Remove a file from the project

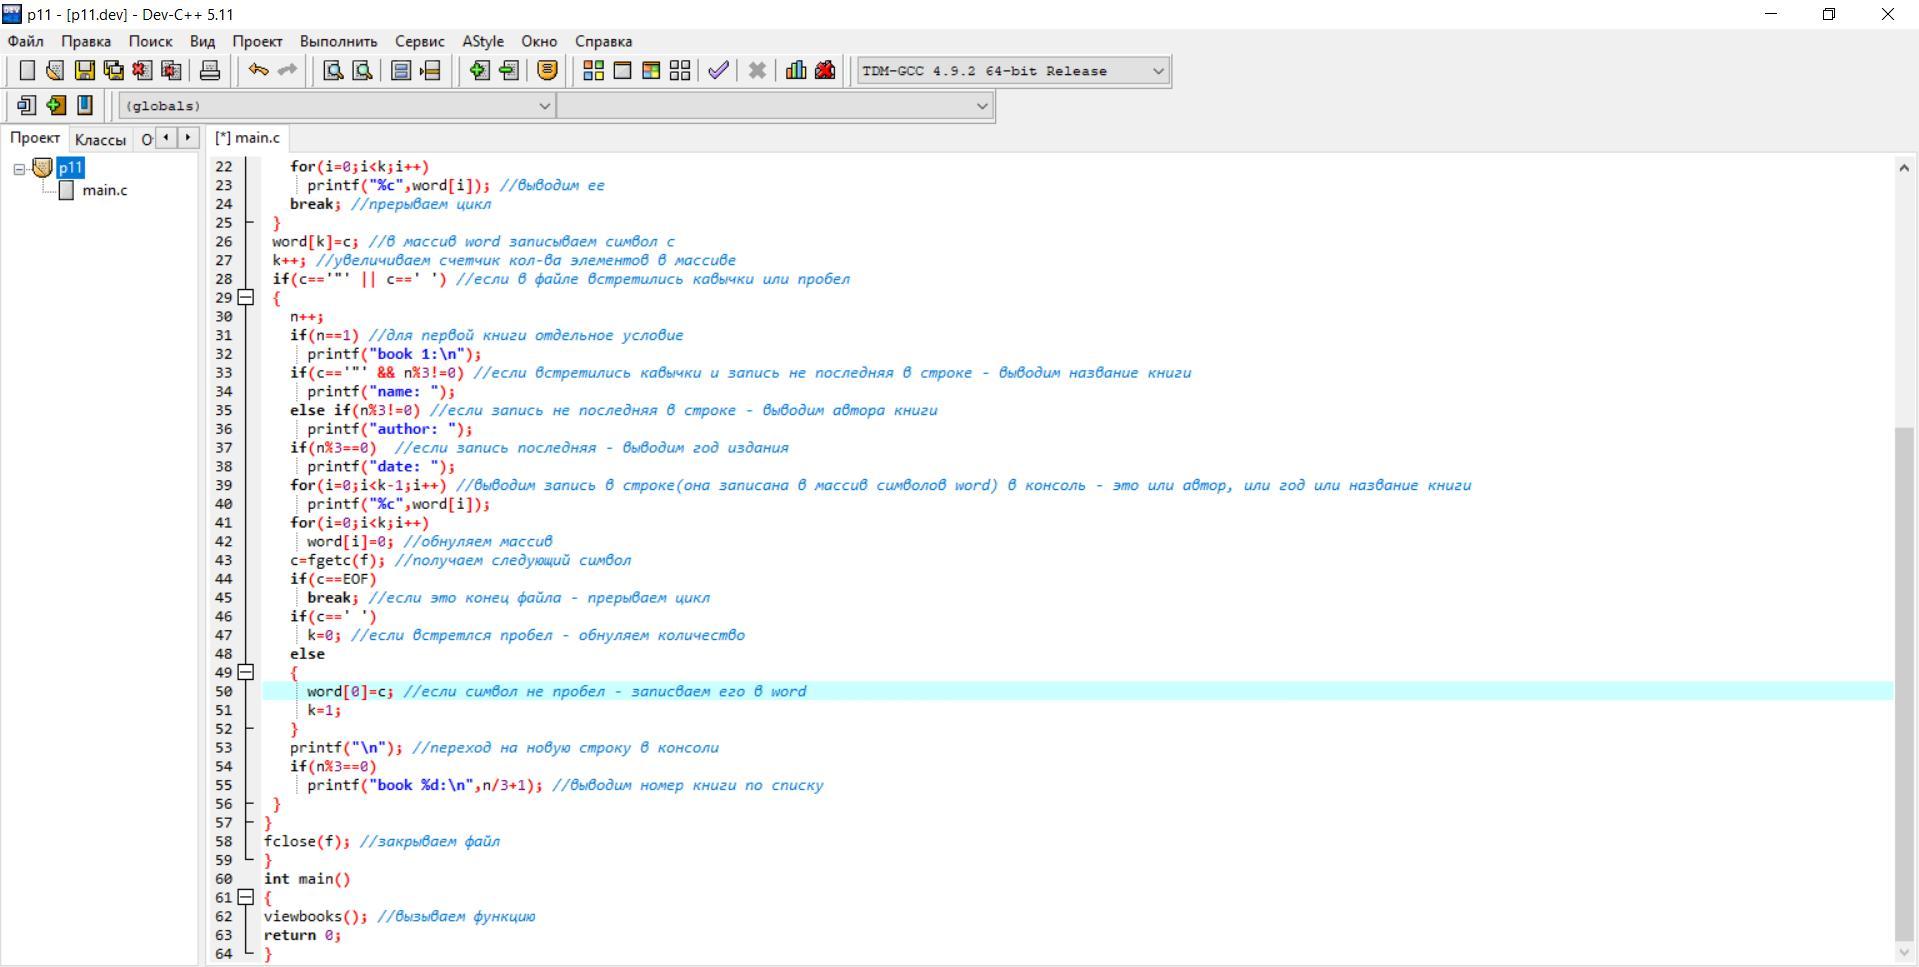tap(509, 70)
